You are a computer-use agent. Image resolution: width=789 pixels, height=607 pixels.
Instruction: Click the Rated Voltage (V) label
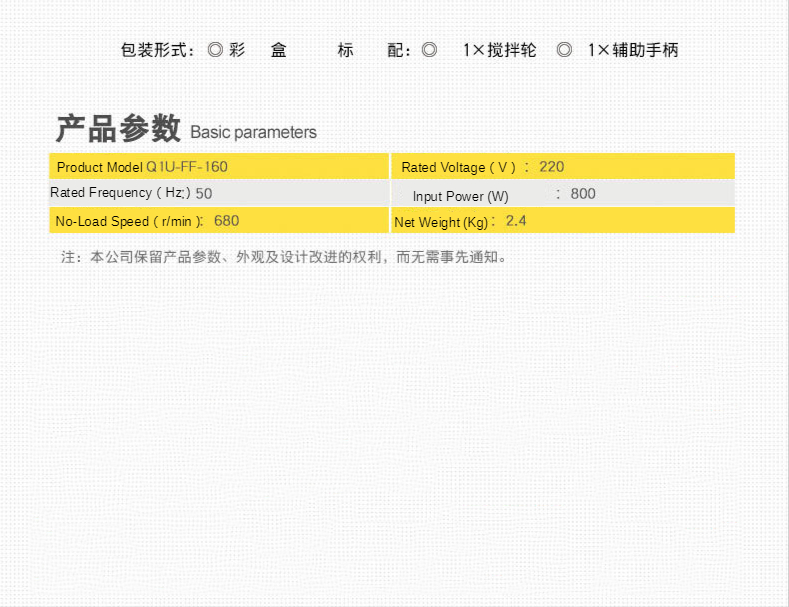(458, 167)
